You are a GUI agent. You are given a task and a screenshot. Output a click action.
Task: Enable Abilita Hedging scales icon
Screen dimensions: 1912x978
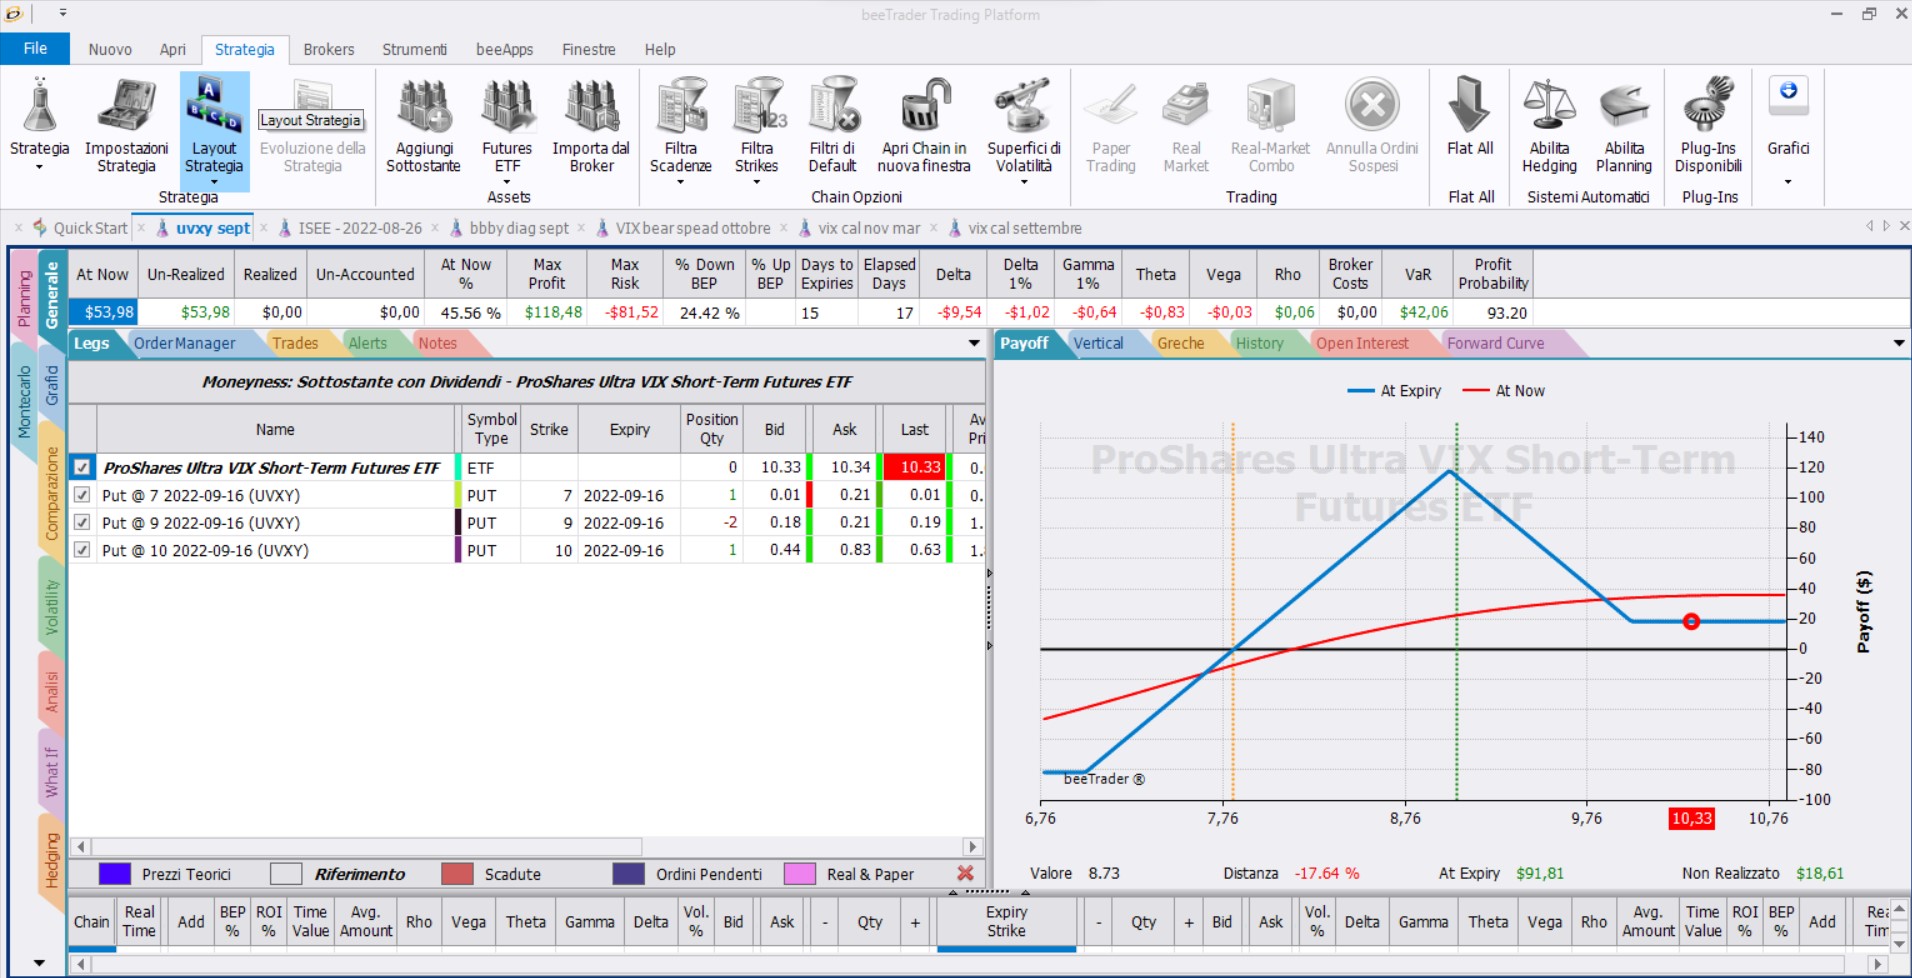[1549, 105]
